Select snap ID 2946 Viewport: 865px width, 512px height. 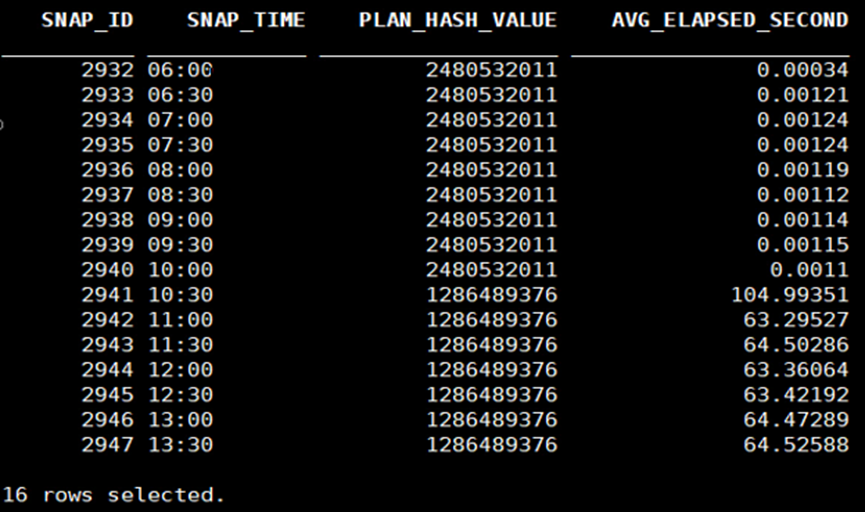pyautogui.click(x=108, y=420)
